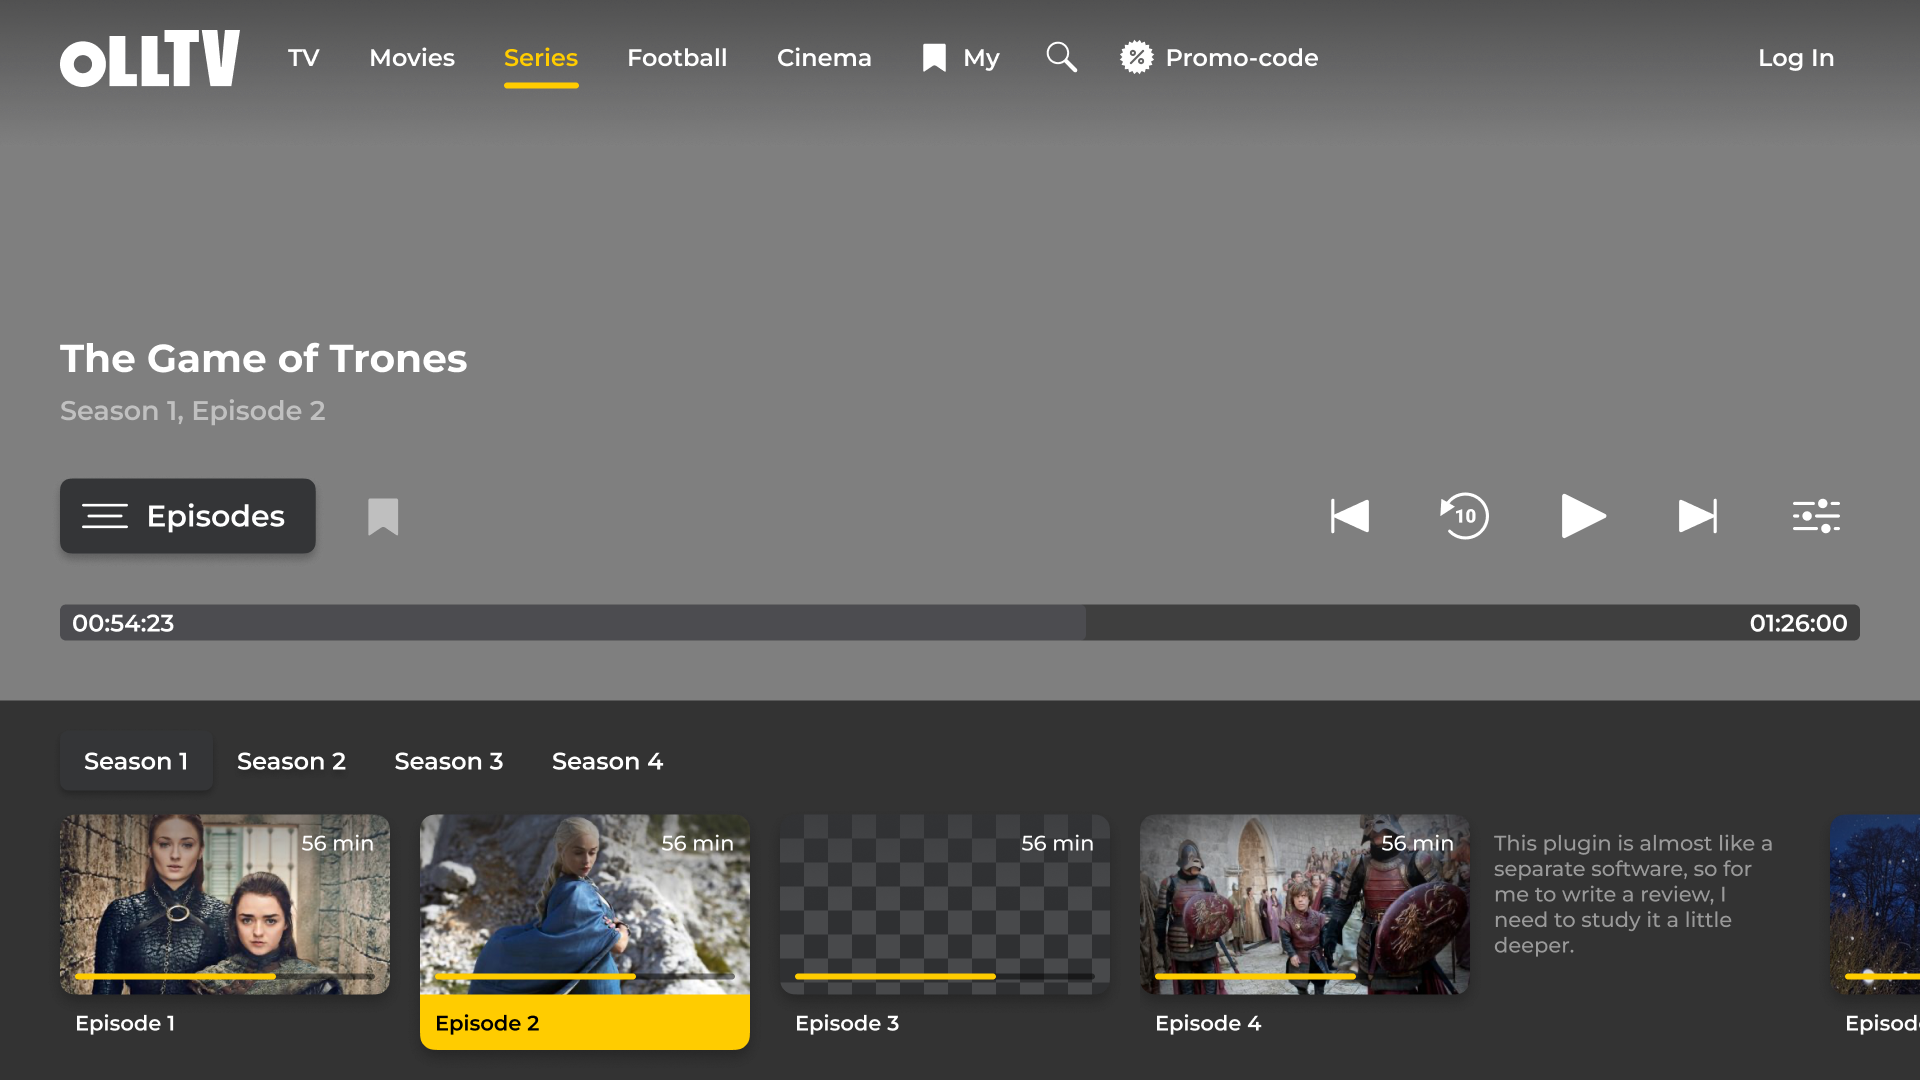Click Log In
This screenshot has height=1080, width=1920.
tap(1796, 58)
